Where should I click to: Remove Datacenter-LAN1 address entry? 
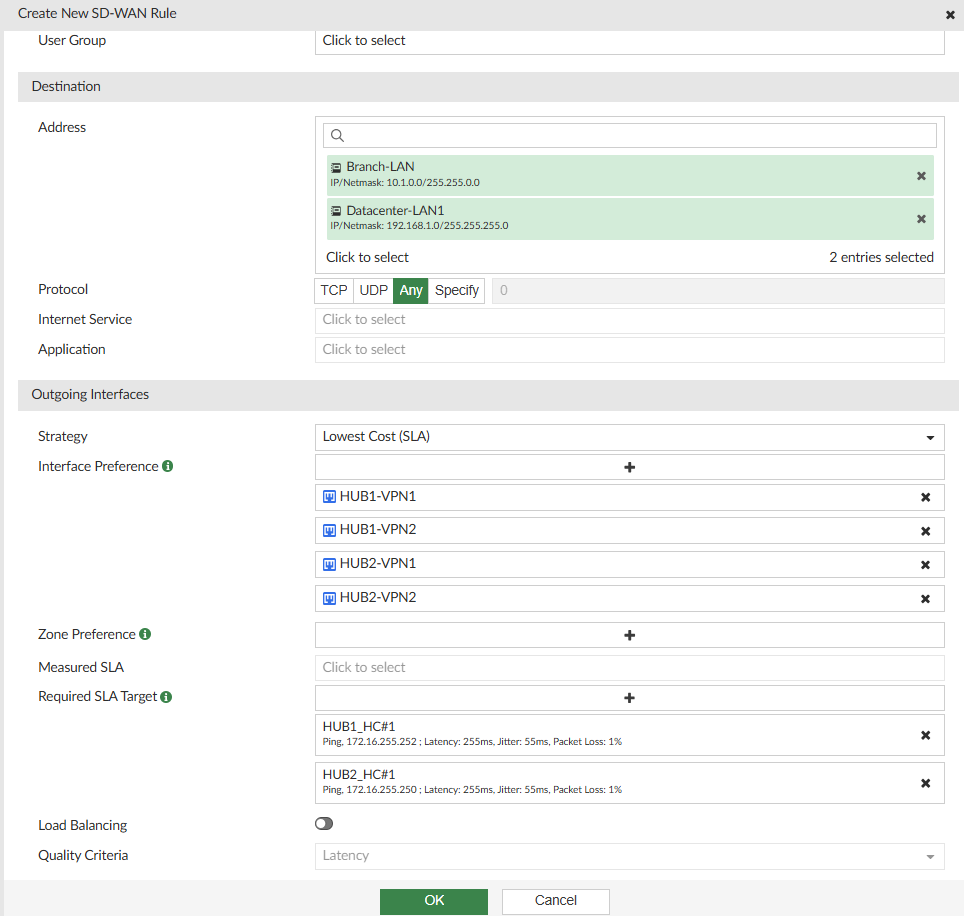(921, 219)
